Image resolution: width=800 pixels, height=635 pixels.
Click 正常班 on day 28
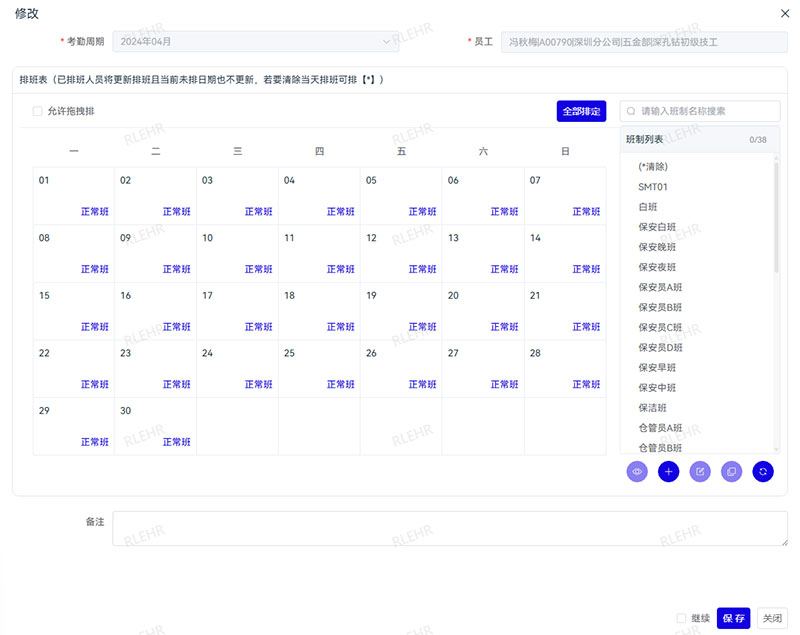[x=586, y=384]
